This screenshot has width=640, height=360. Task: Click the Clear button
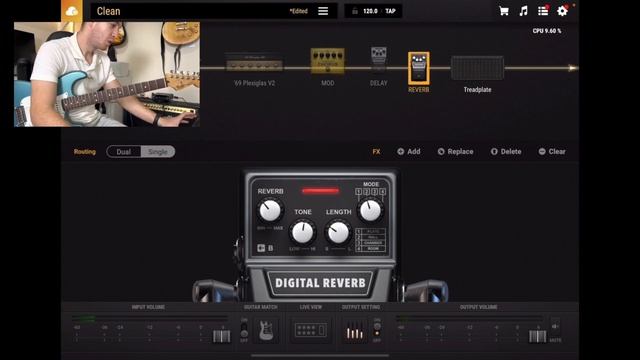[552, 151]
